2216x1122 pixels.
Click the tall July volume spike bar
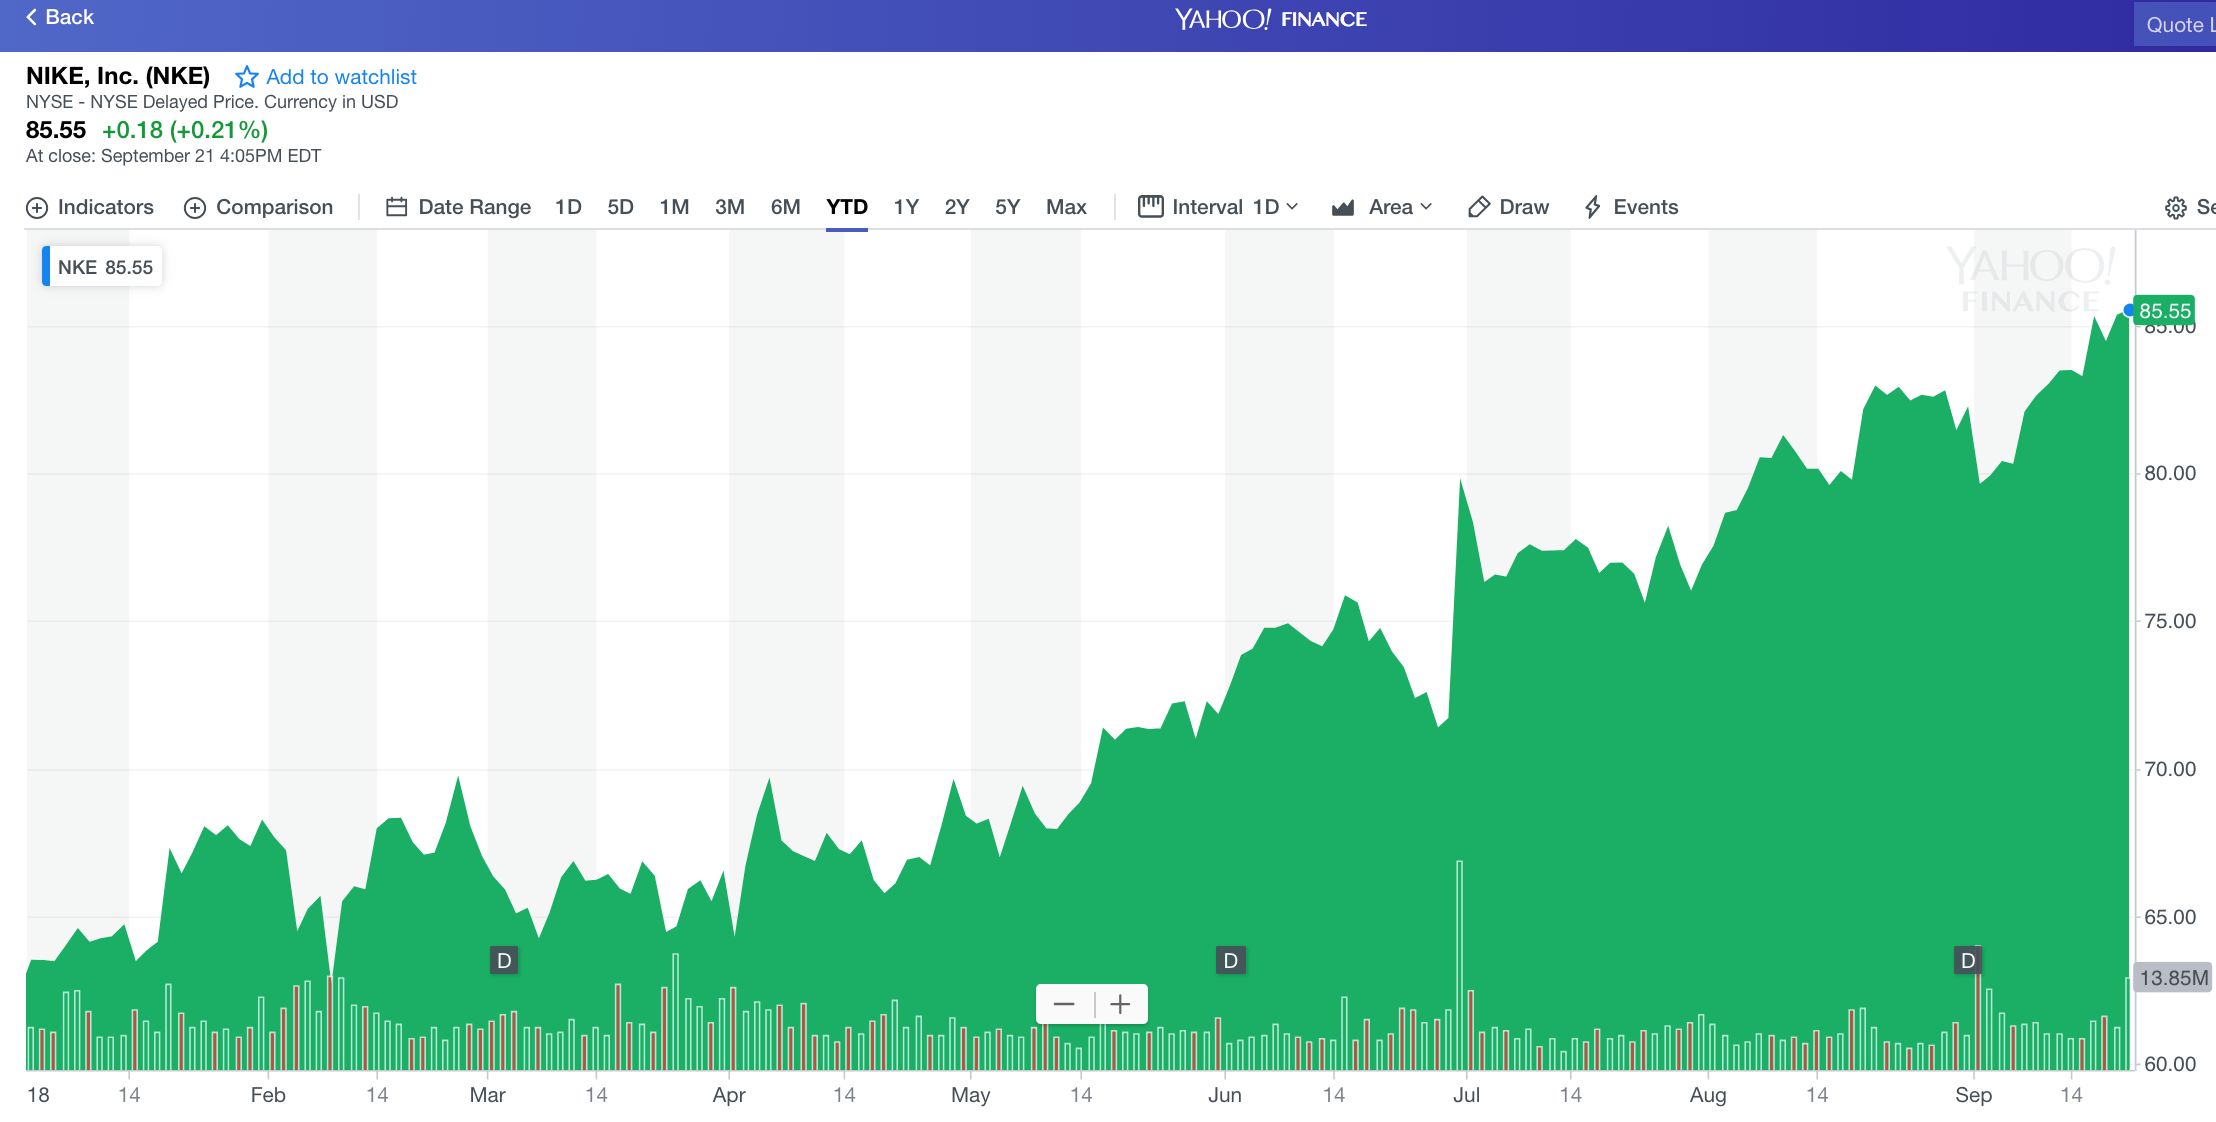point(1460,965)
